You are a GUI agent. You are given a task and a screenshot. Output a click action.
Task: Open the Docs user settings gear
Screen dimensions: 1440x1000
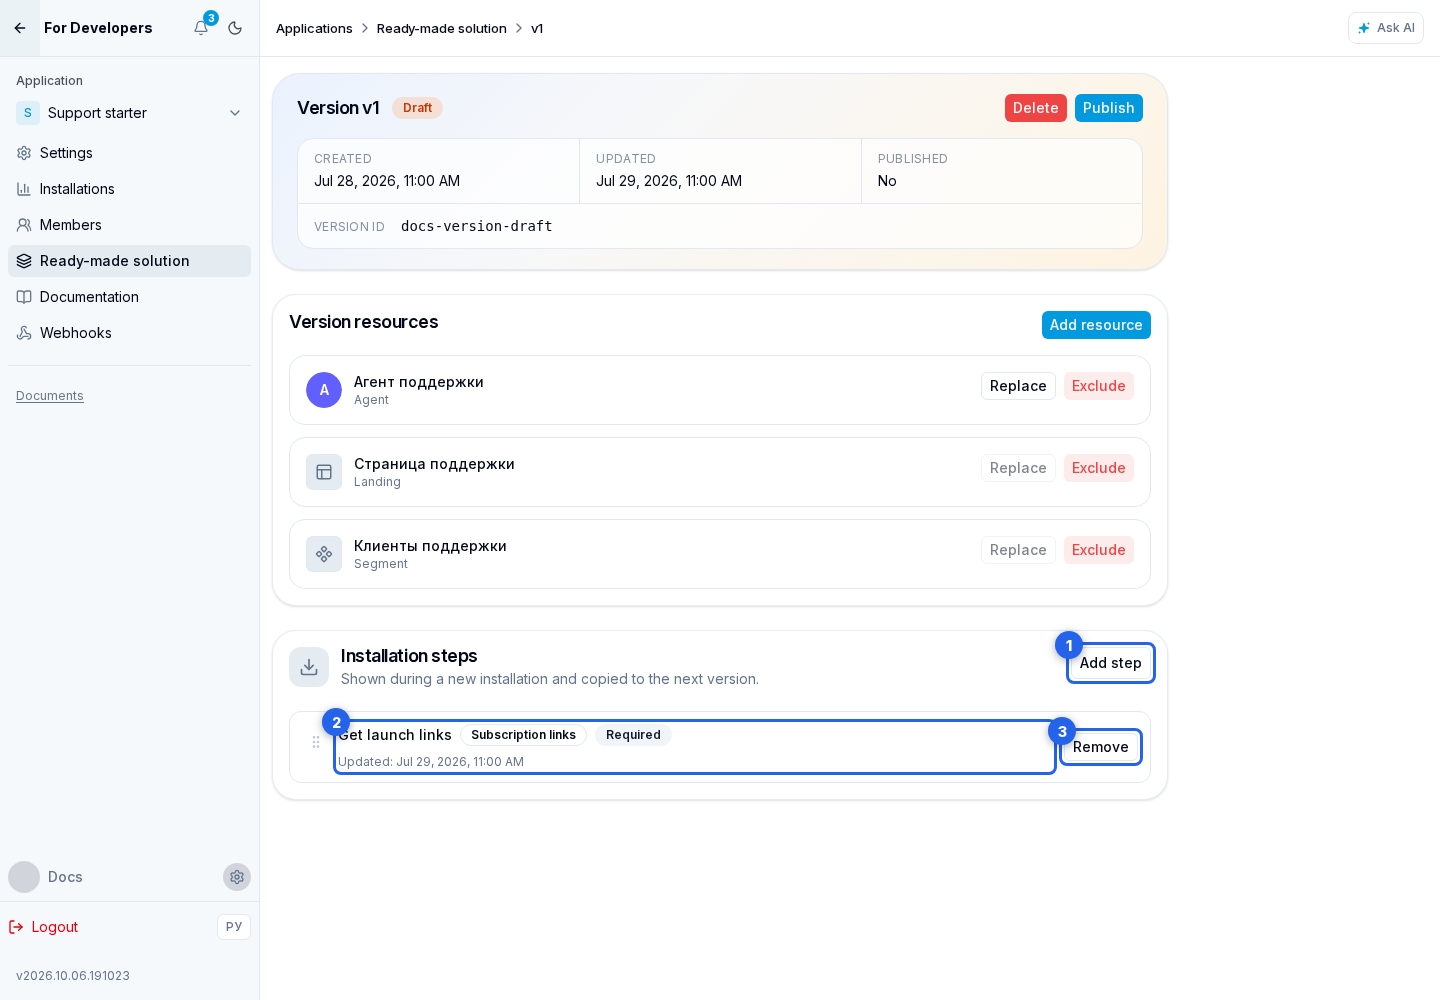tap(237, 877)
